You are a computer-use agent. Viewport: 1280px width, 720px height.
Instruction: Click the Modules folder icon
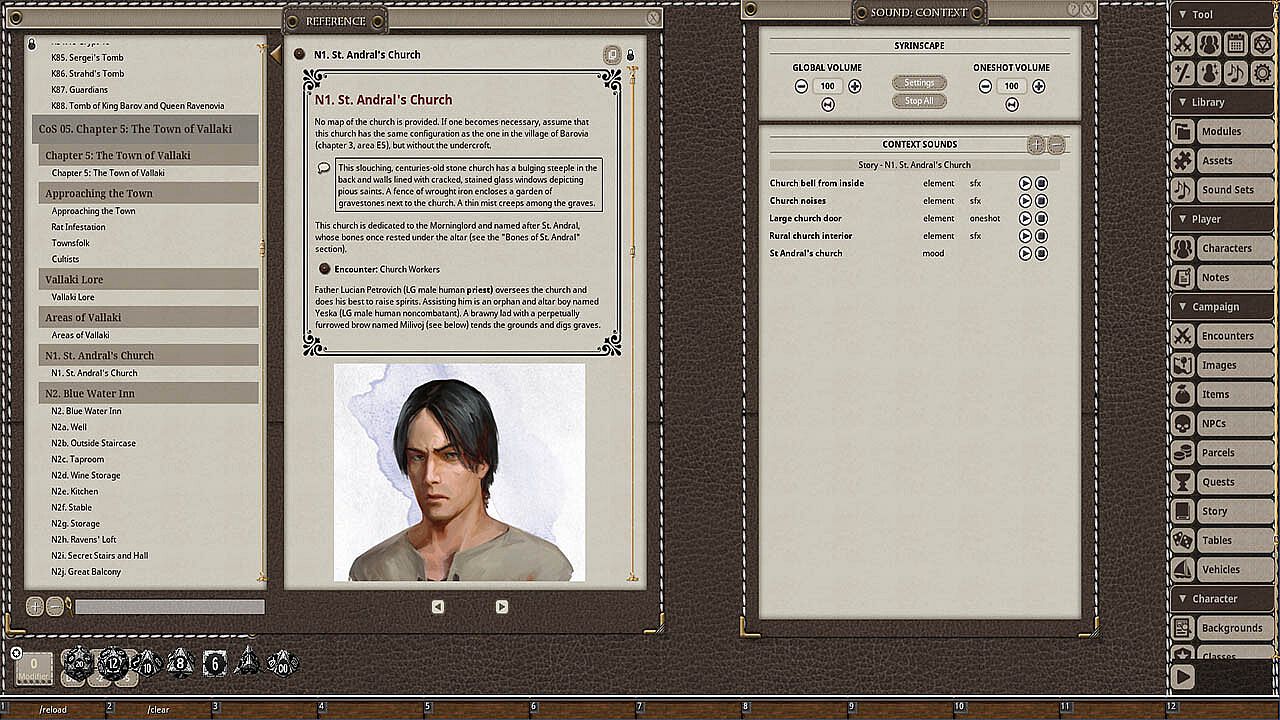[x=1183, y=132]
